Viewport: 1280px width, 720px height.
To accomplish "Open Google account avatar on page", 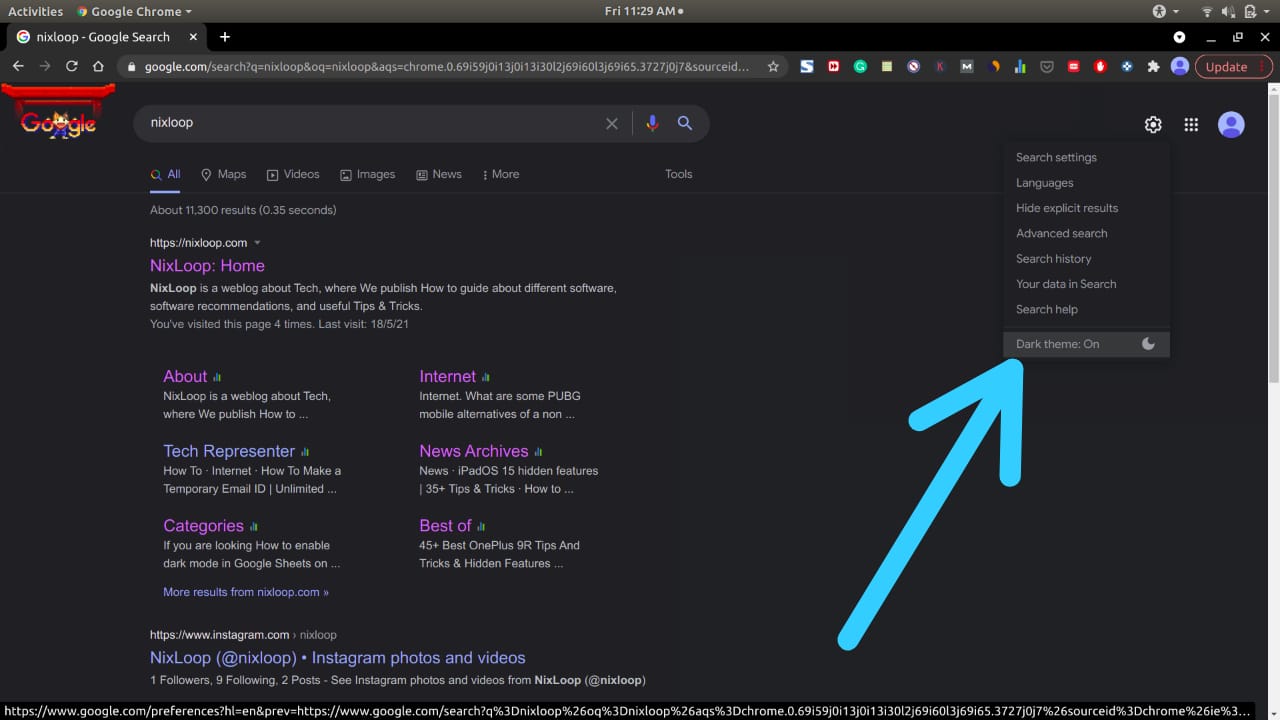I will coord(1231,124).
